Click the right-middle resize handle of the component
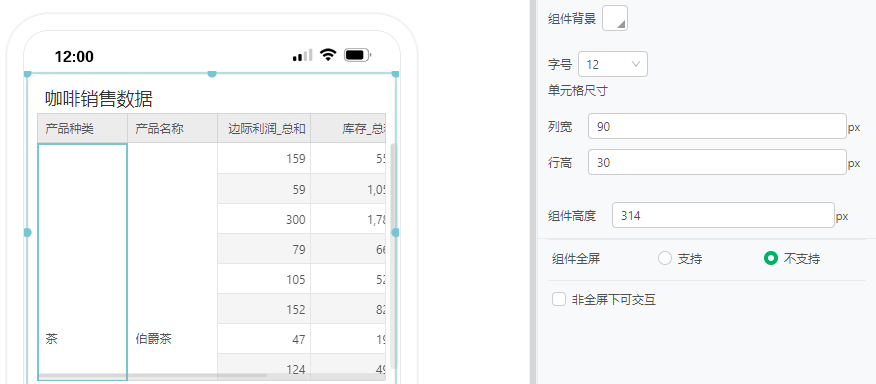The width and height of the screenshot is (876, 384). point(396,232)
